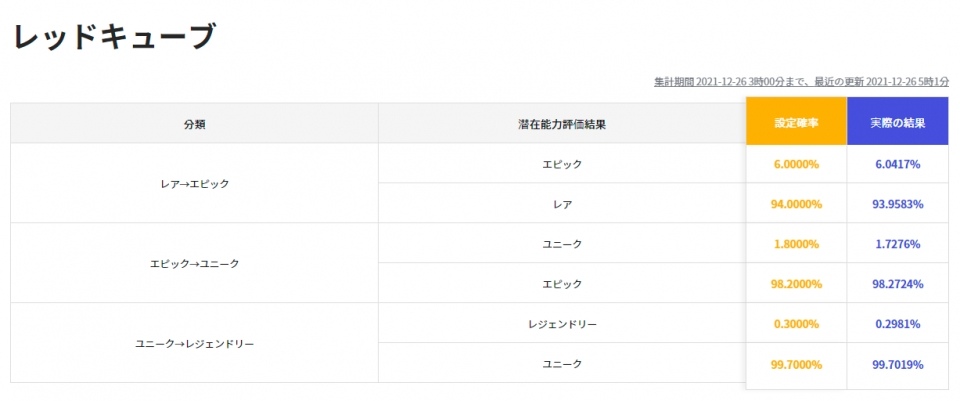Click the 99.7000% set probability value
This screenshot has height=401, width=960.
click(x=796, y=364)
